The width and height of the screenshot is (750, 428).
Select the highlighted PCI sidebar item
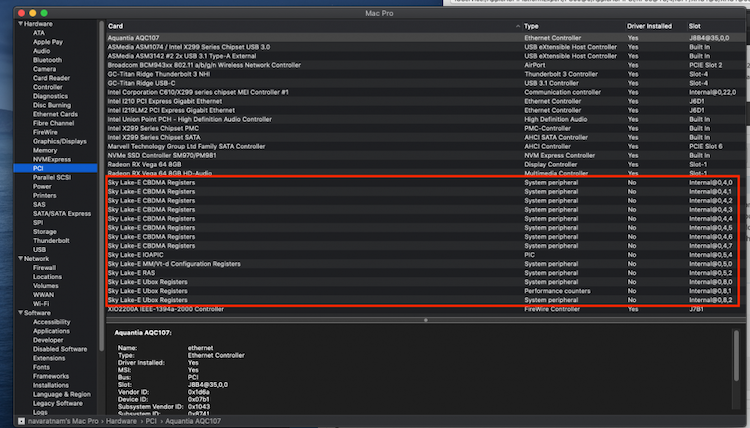[x=55, y=168]
